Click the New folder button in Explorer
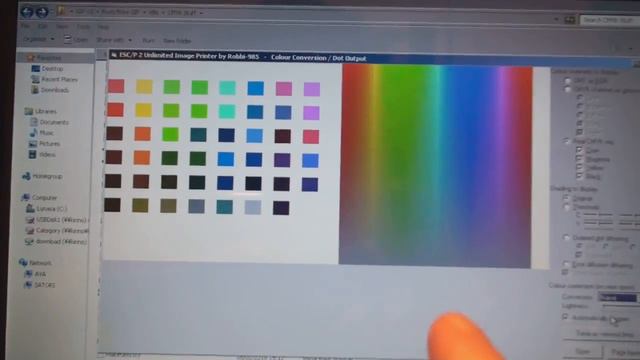Viewport: 640px width, 360px height. [177, 41]
